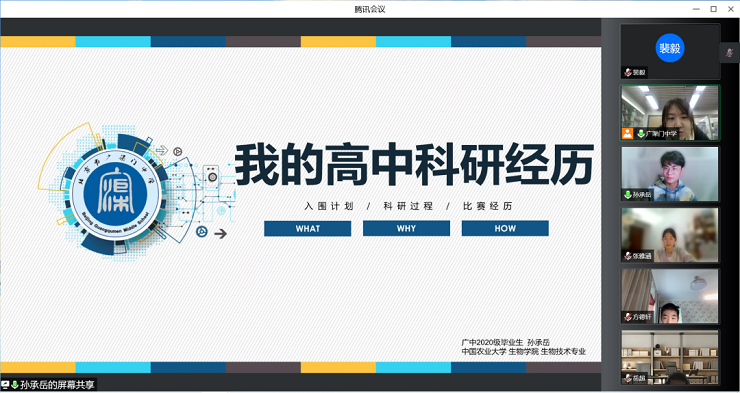The width and height of the screenshot is (740, 393).
Task: Click the WHAT box on the shared slide
Action: pos(308,228)
